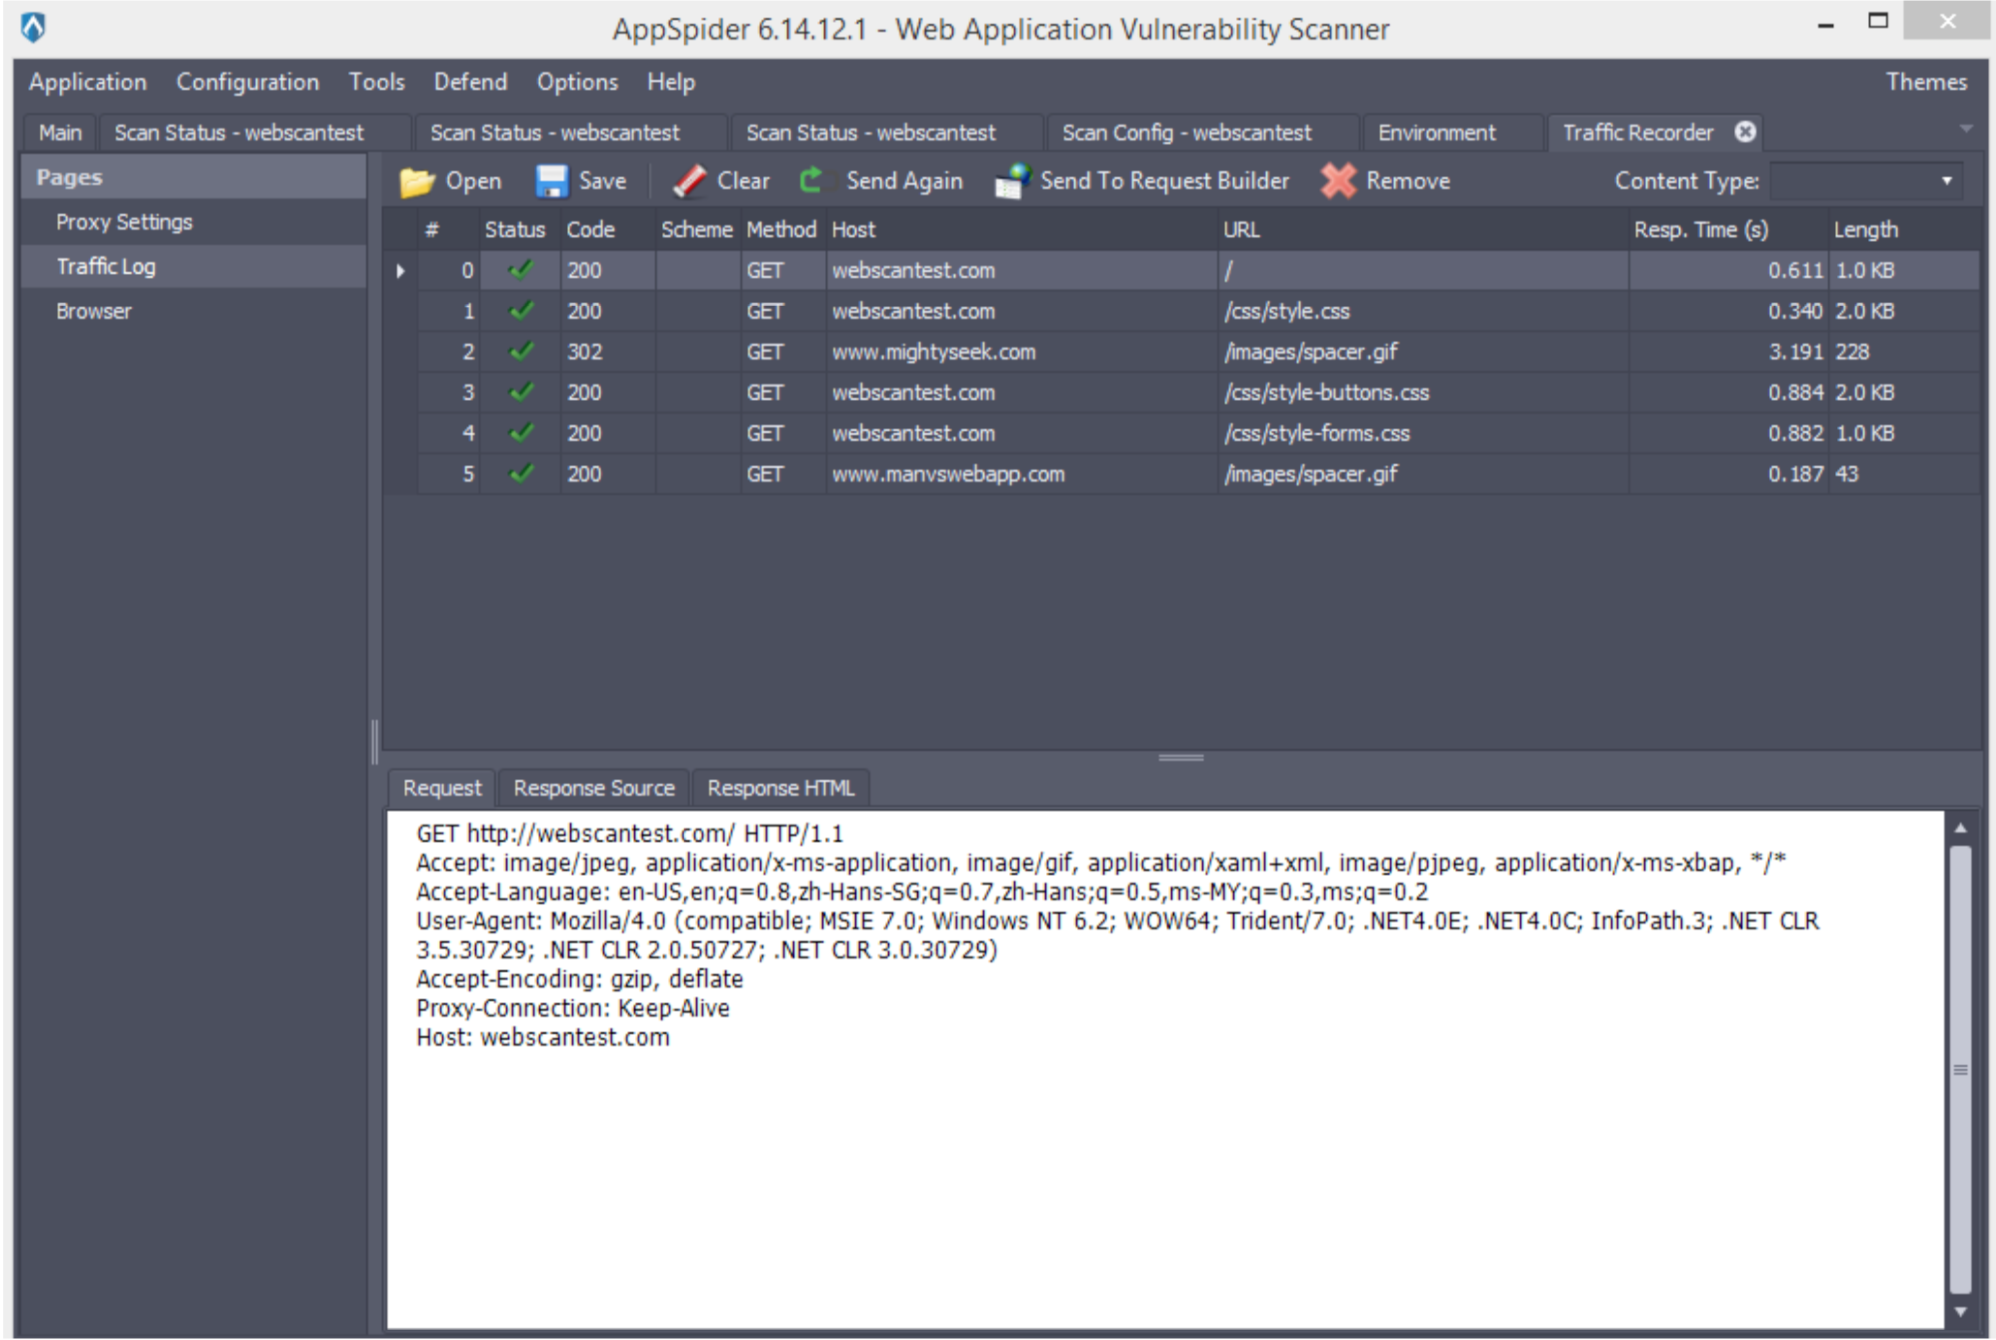Image resolution: width=1996 pixels, height=1340 pixels.
Task: Click inside the request text area
Action: [1166, 1070]
